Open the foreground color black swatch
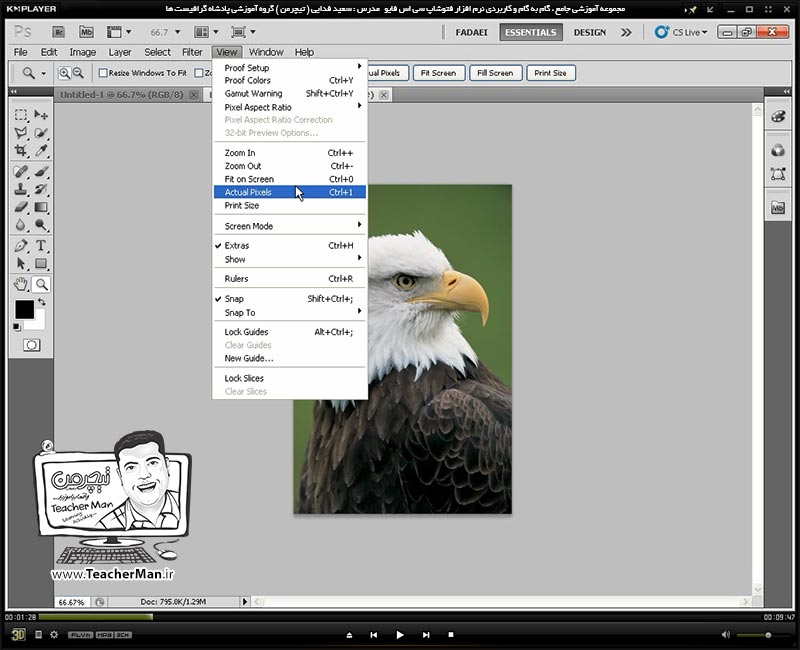800x650 pixels. [x=24, y=309]
